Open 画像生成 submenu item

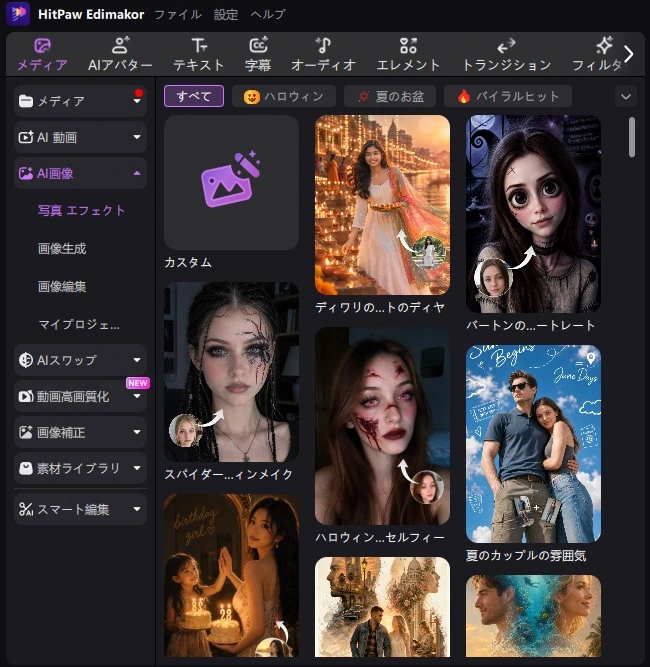click(x=62, y=248)
